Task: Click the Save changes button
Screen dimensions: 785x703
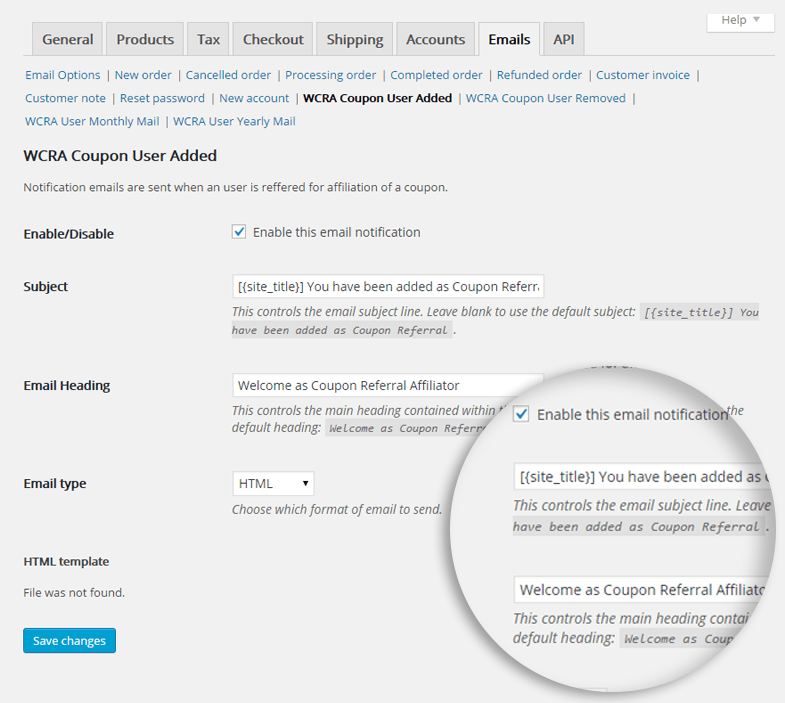Action: coord(69,640)
